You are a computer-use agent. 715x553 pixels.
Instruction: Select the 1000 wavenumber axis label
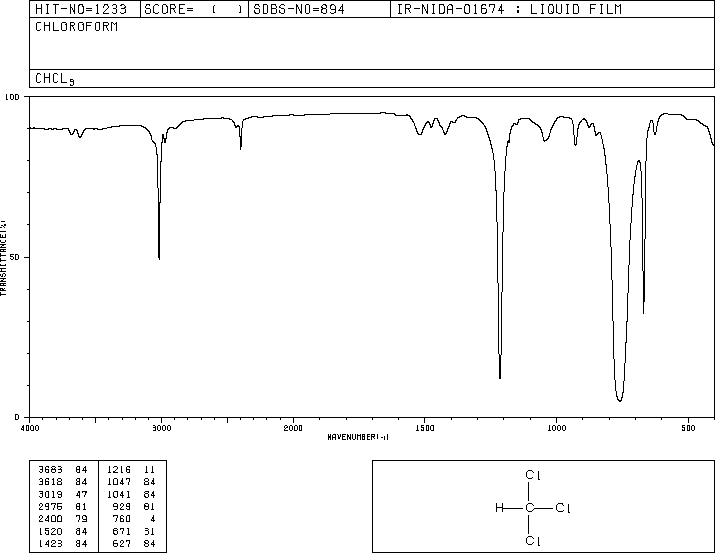click(557, 428)
